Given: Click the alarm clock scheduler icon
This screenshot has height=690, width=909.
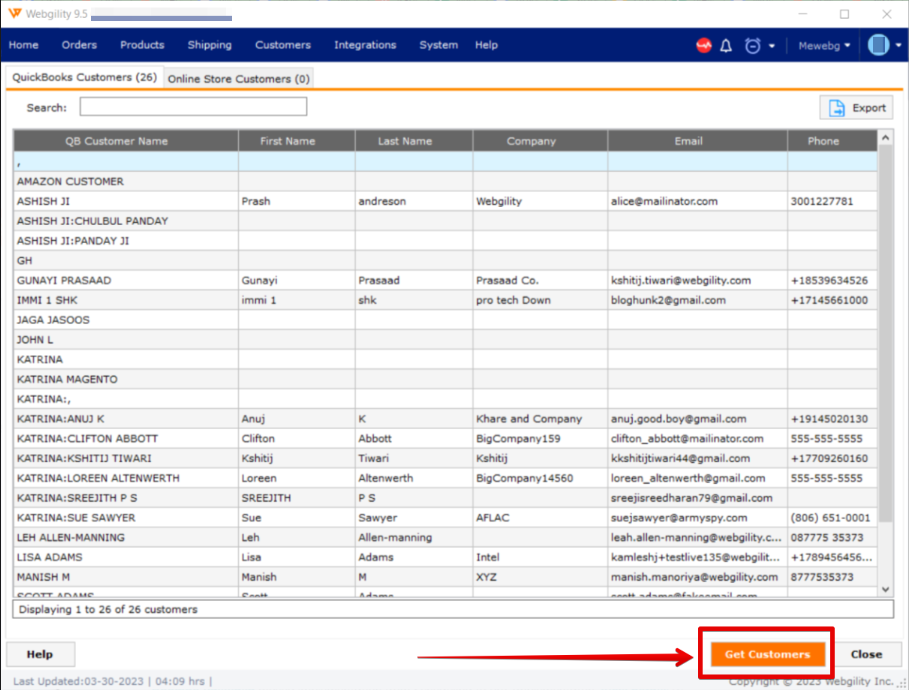Looking at the screenshot, I should point(752,45).
